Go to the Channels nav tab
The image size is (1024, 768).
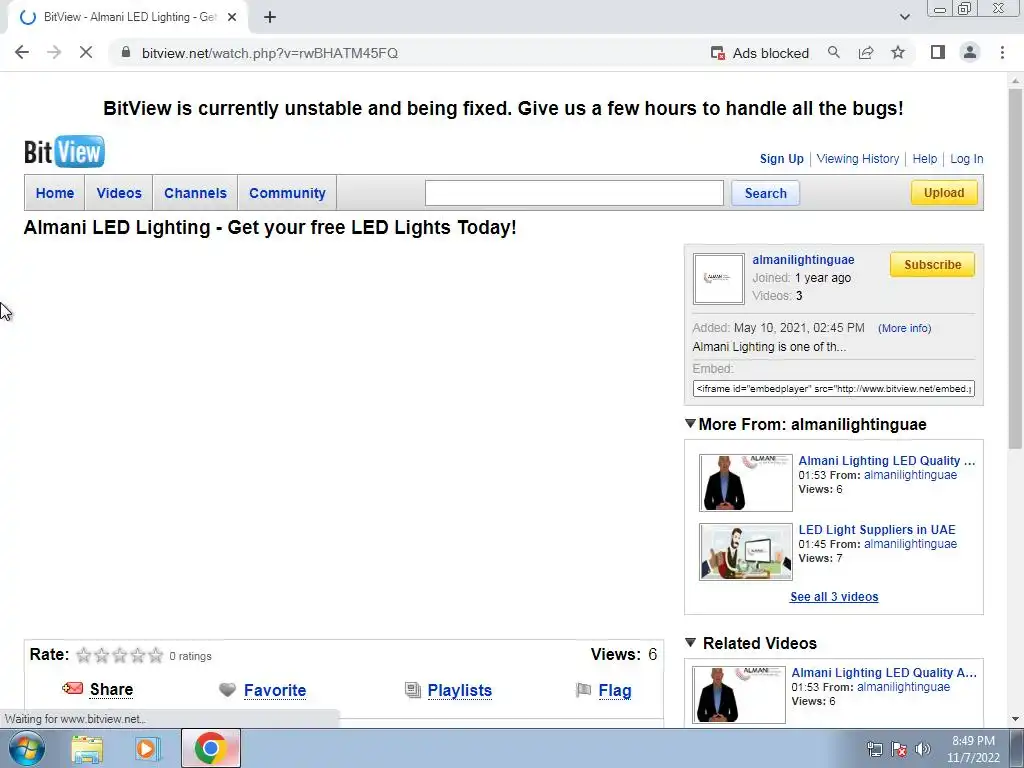coord(195,193)
